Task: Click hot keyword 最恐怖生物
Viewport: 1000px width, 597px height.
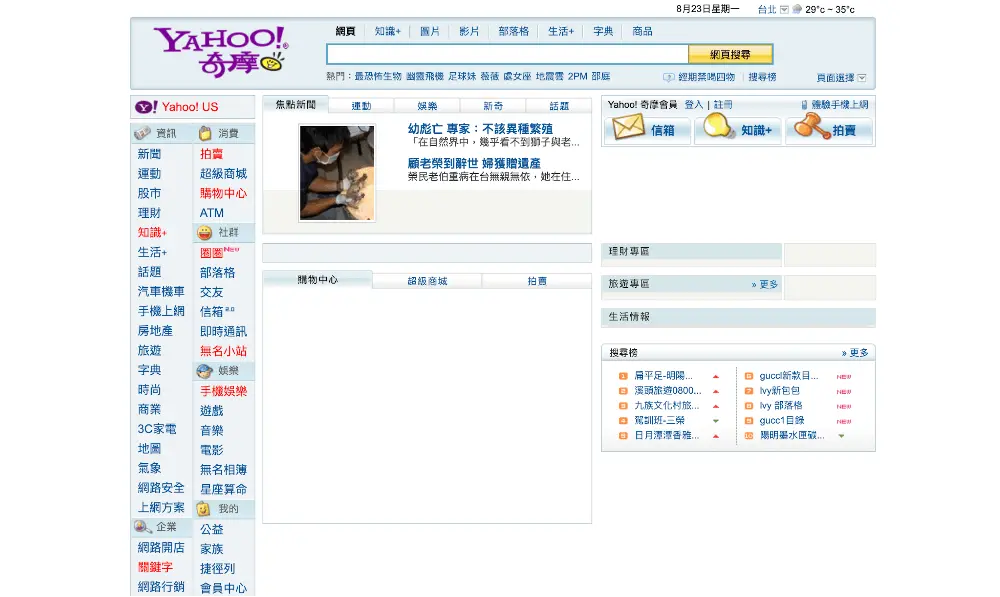Action: tap(378, 77)
